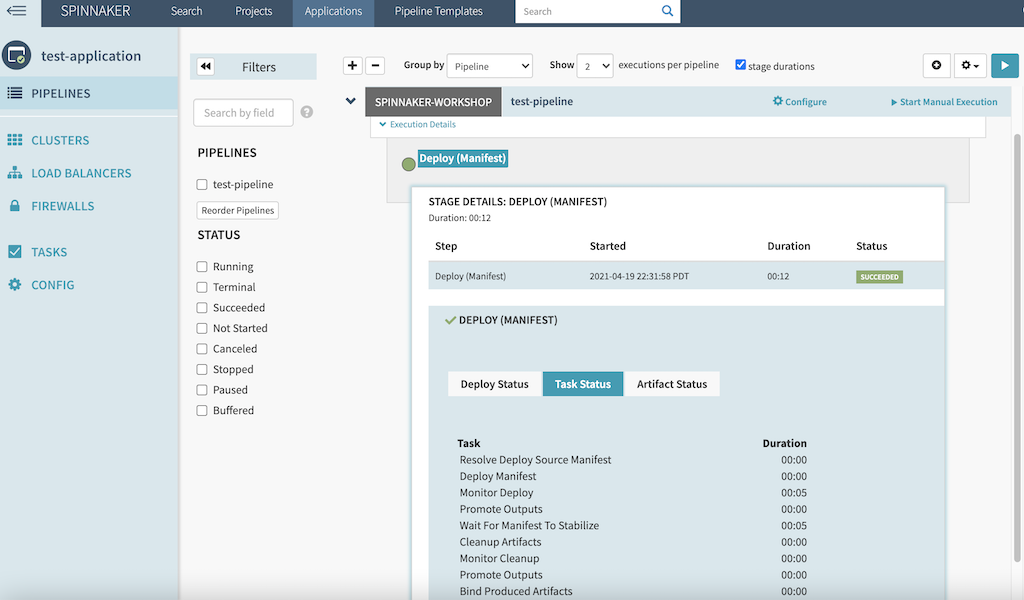Screen dimensions: 1024x600
Task: Switch to Deploy Status tab
Action: point(494,384)
